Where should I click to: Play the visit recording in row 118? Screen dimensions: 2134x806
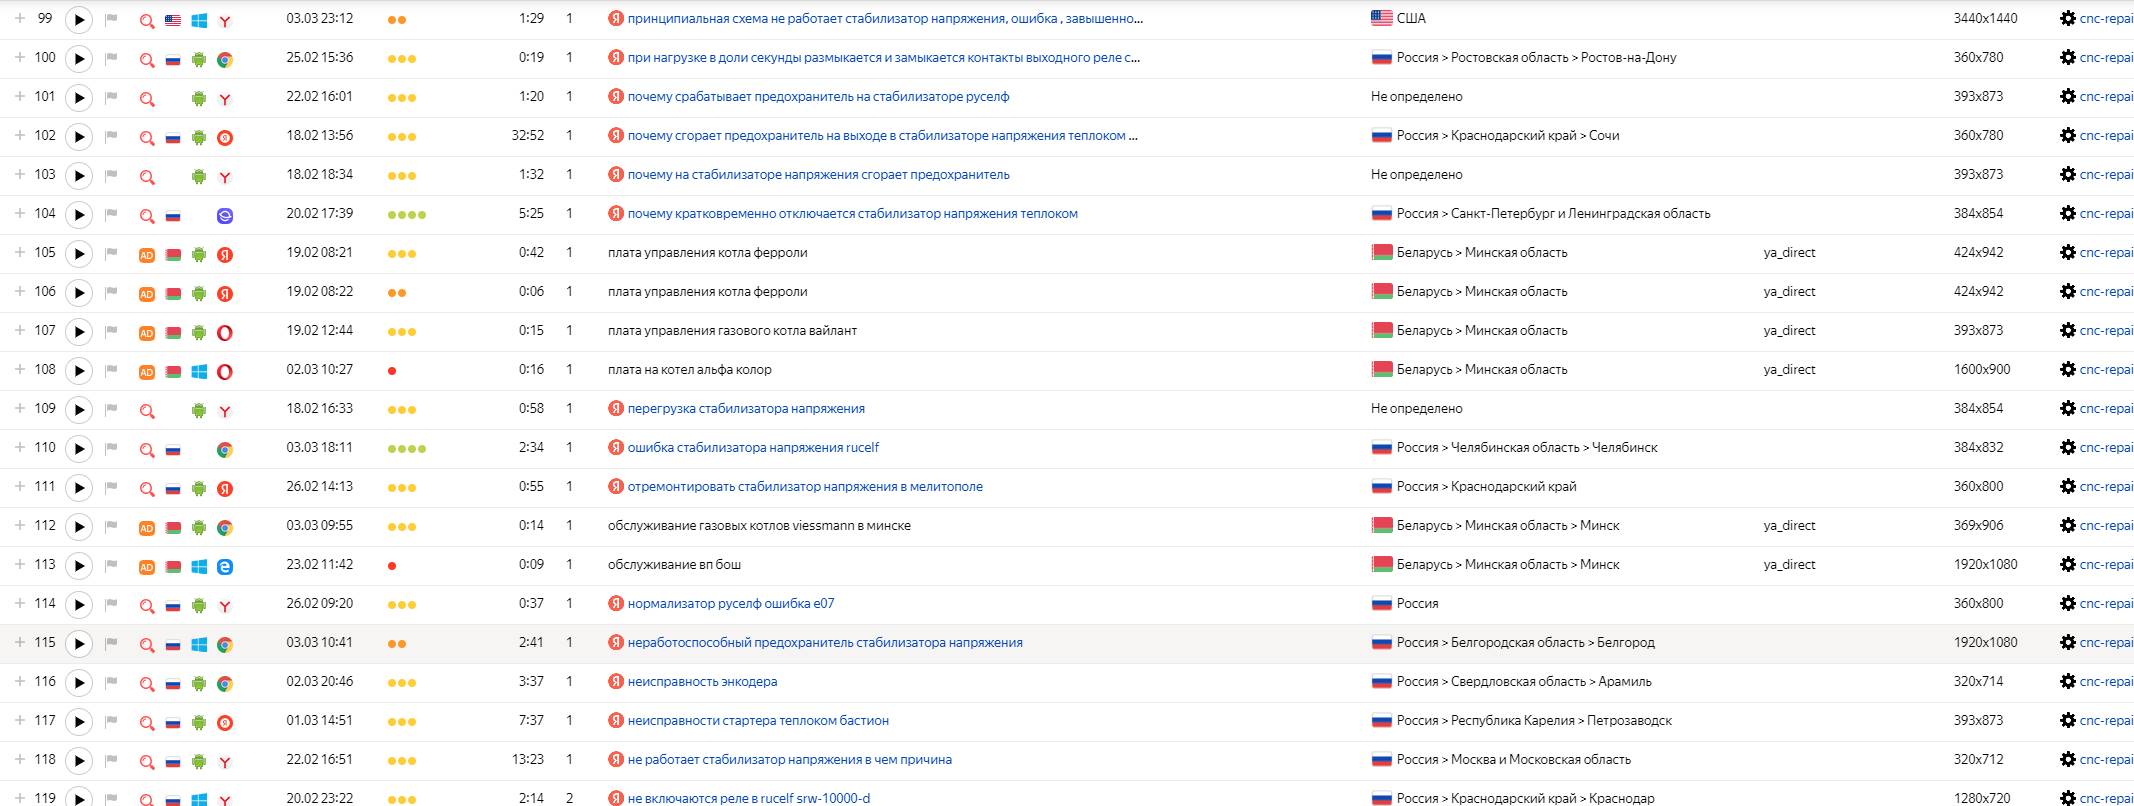[x=79, y=761]
